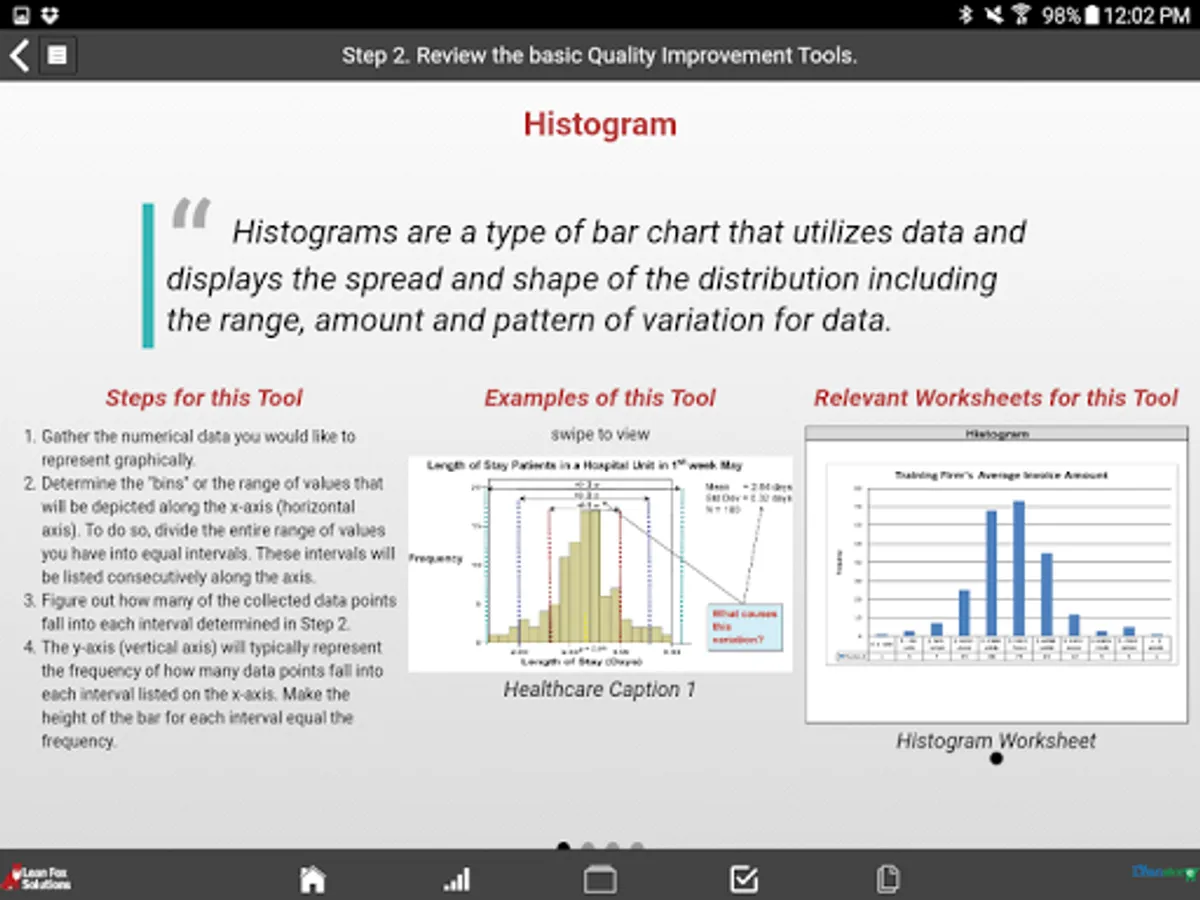This screenshot has width=1200, height=900.
Task: Tap the header text 'Step 2. Review the basic Quality Improvement Tools.'
Action: click(x=600, y=55)
